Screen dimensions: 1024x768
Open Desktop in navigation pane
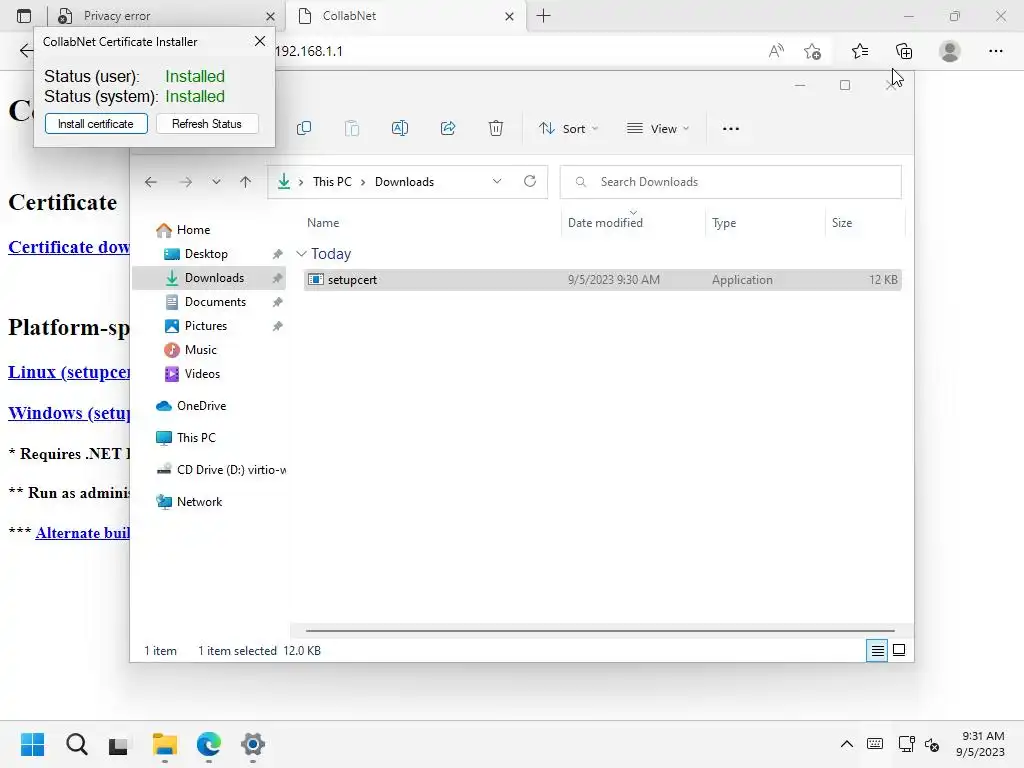(196, 254)
